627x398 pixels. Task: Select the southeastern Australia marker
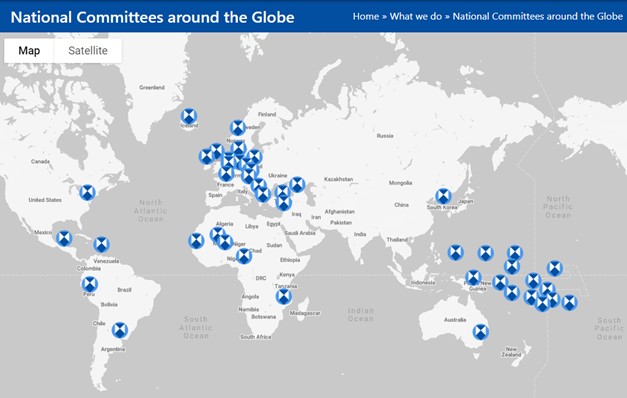point(481,332)
